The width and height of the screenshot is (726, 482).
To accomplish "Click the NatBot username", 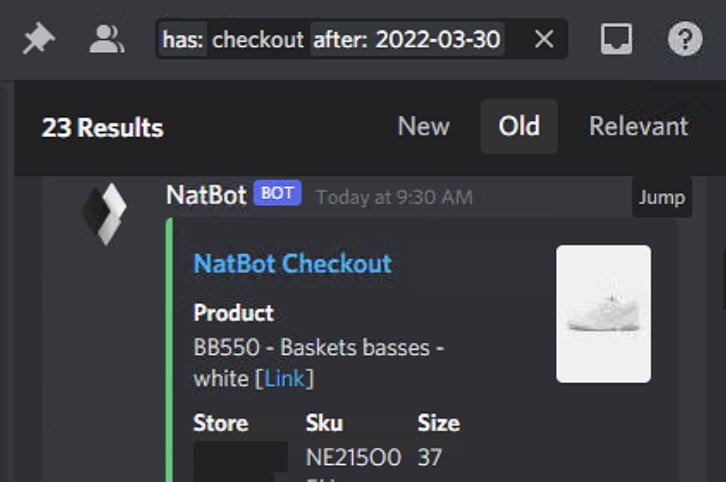I will point(206,195).
